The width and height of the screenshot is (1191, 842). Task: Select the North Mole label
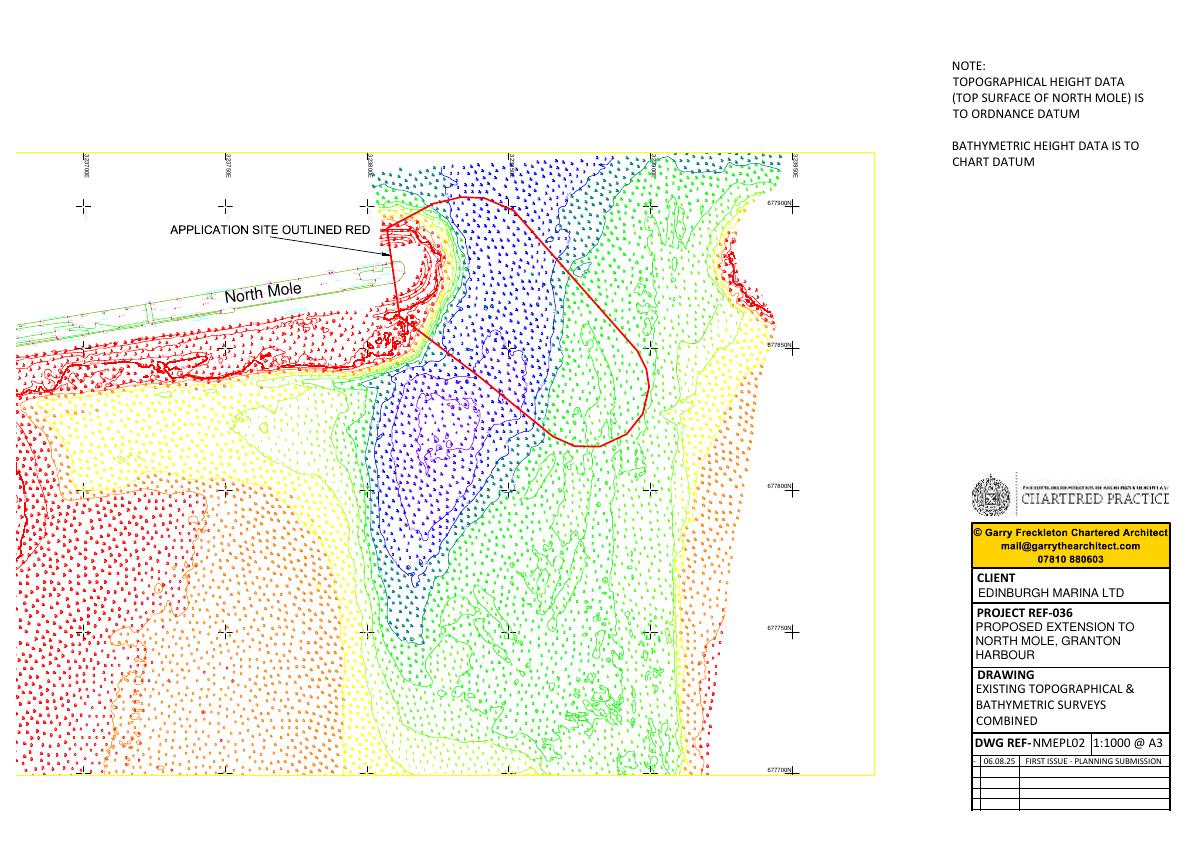pos(263,292)
